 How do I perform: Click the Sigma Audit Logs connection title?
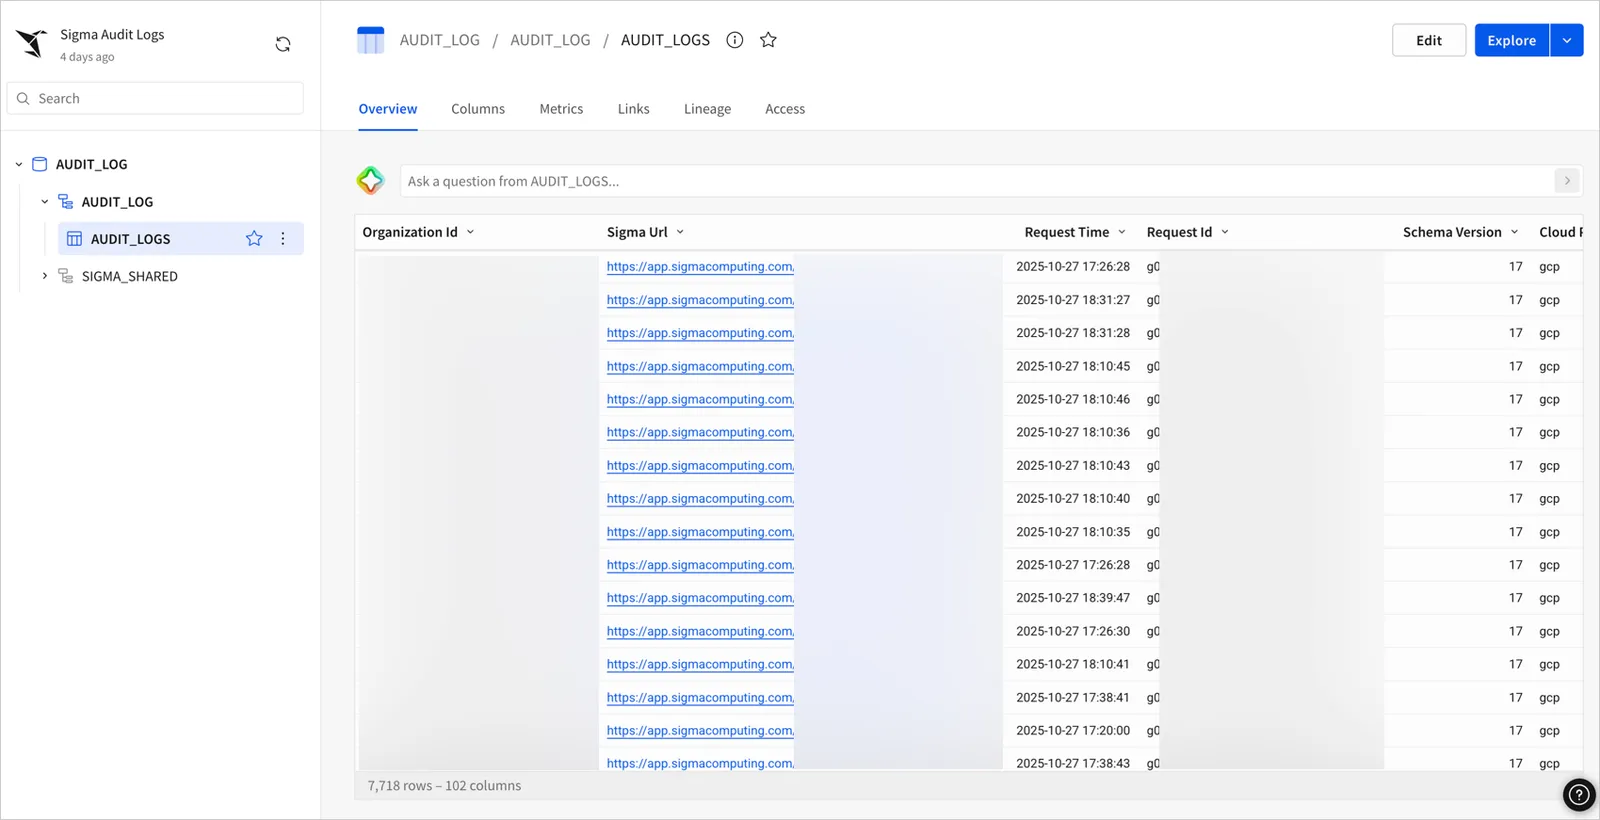tap(112, 34)
